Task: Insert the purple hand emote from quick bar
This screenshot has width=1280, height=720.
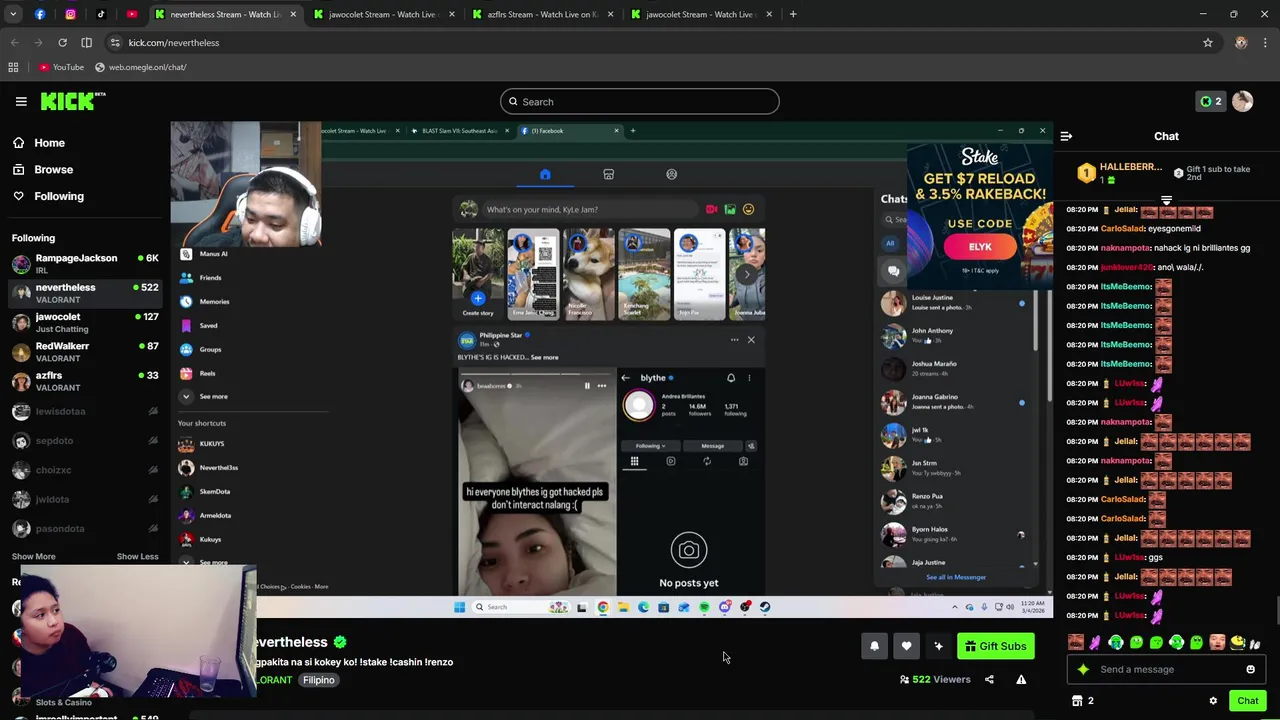Action: 1095,643
